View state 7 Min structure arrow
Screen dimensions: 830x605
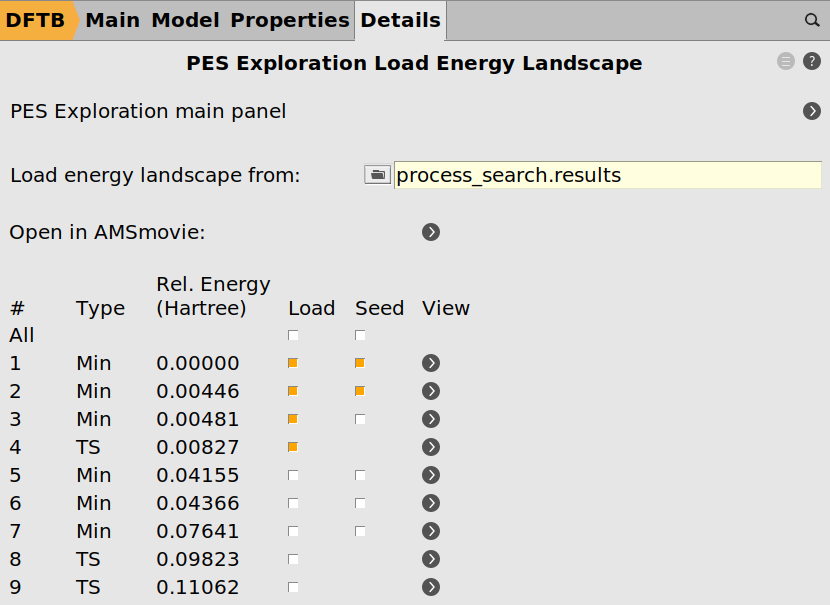431,531
